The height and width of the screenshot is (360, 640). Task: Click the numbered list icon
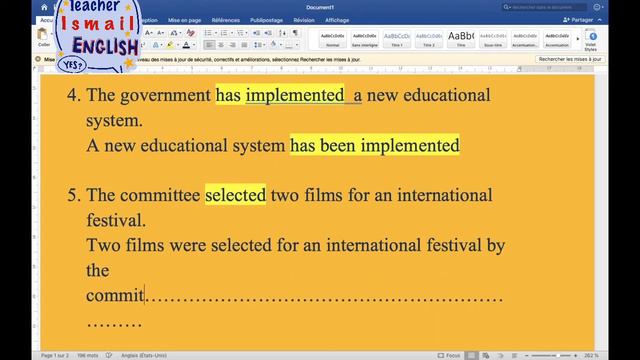(x=224, y=33)
